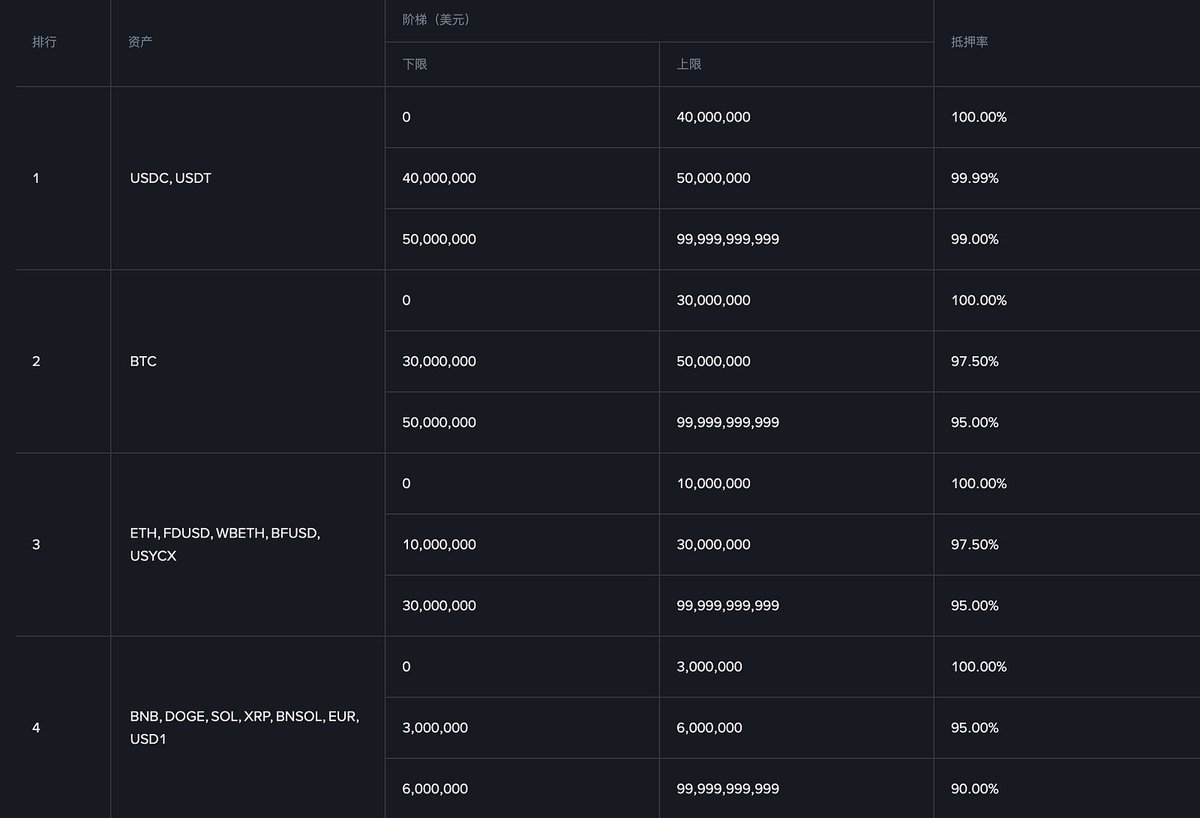Click 100.00% rate in USDC, USDT group

tap(979, 117)
